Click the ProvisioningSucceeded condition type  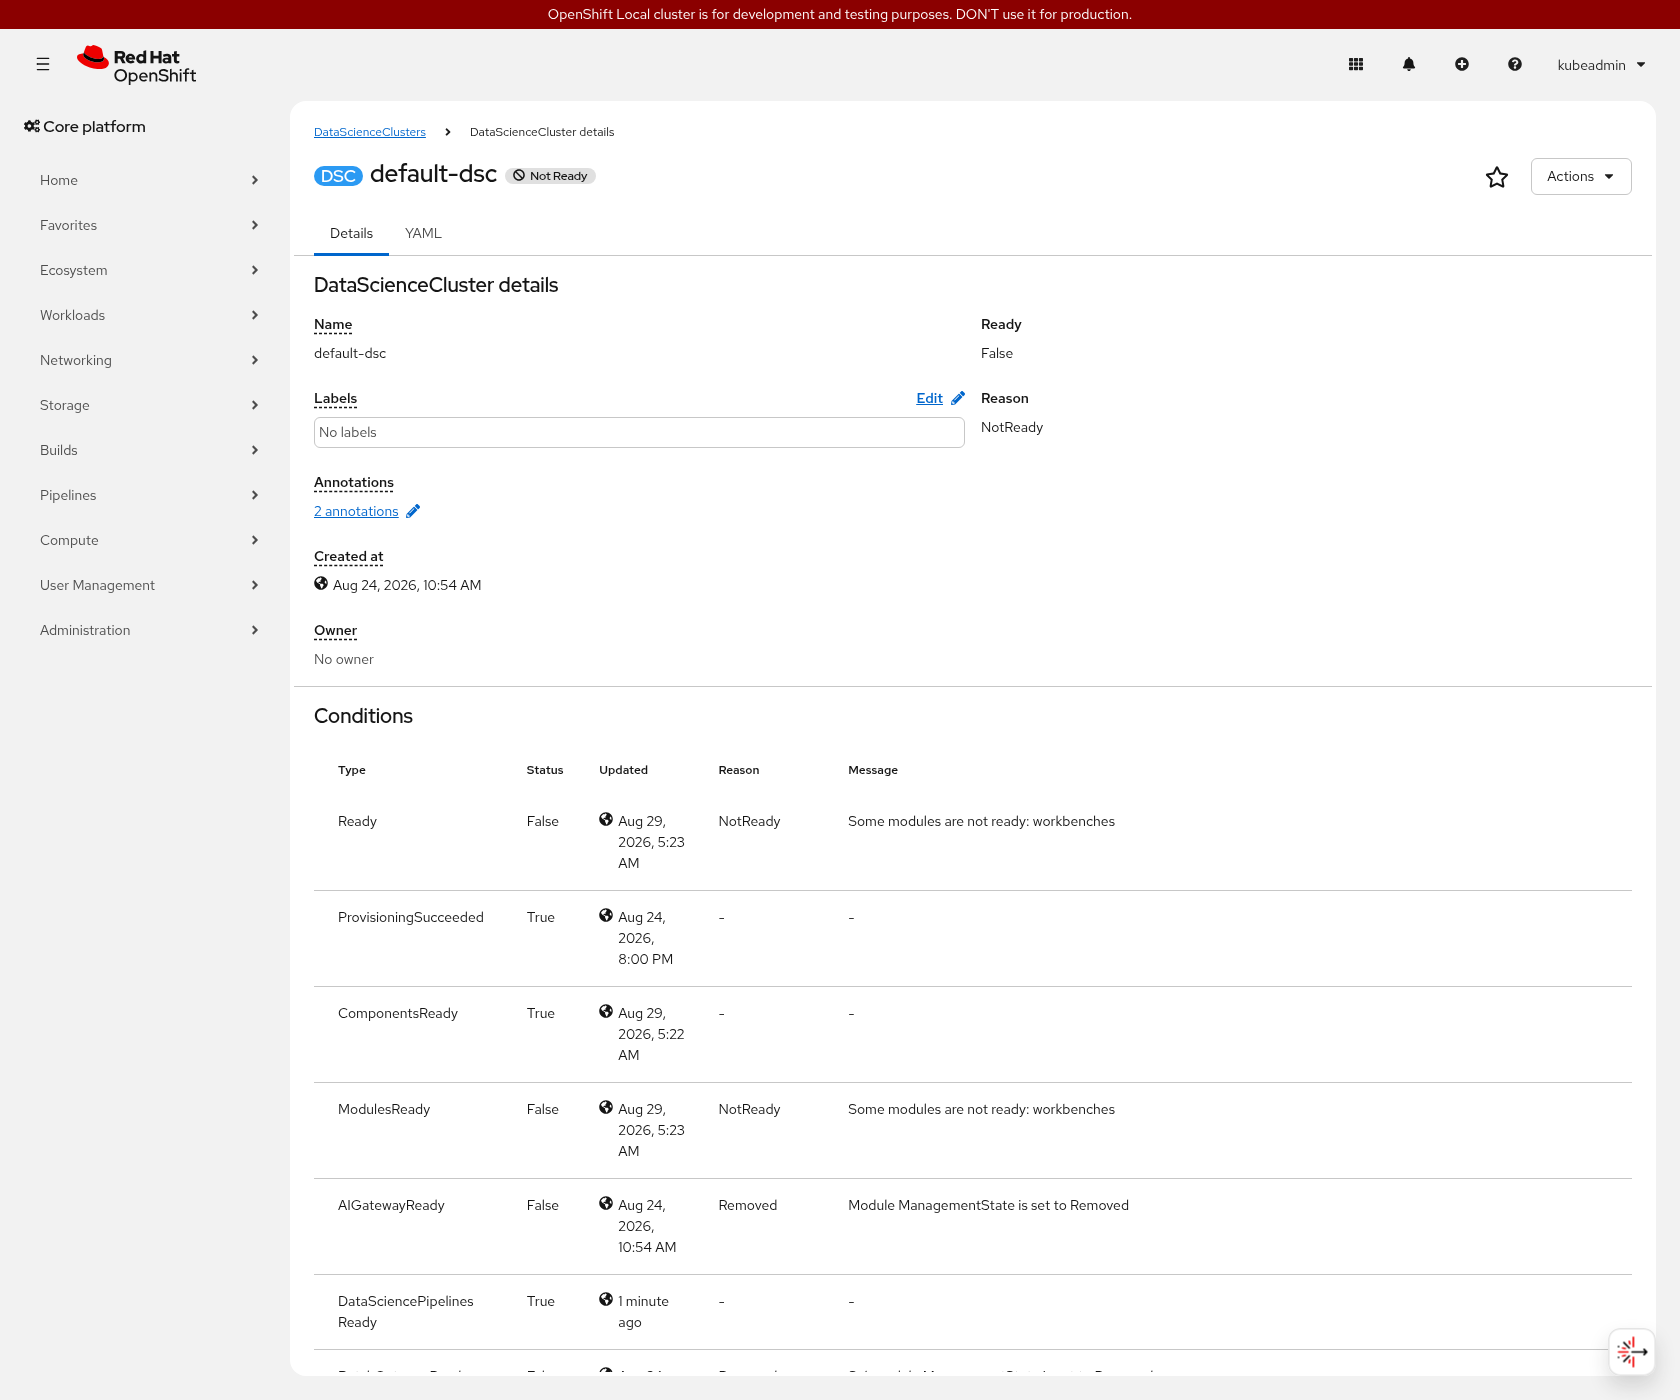pos(411,917)
